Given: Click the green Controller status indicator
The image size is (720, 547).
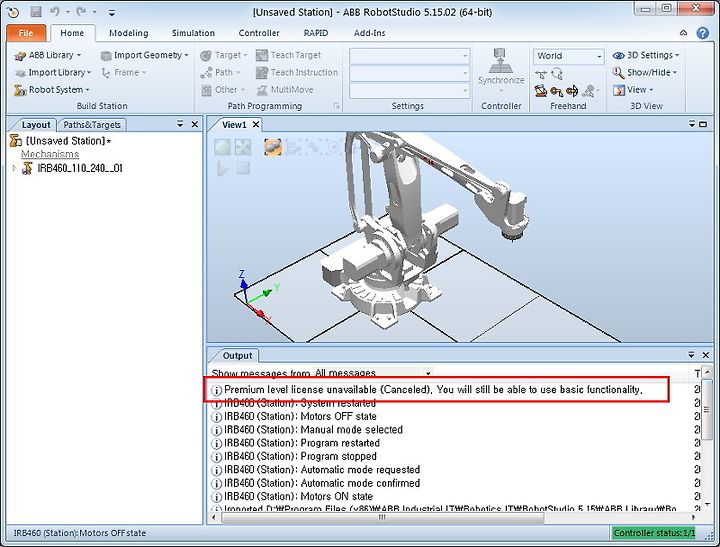Looking at the screenshot, I should coord(654,533).
